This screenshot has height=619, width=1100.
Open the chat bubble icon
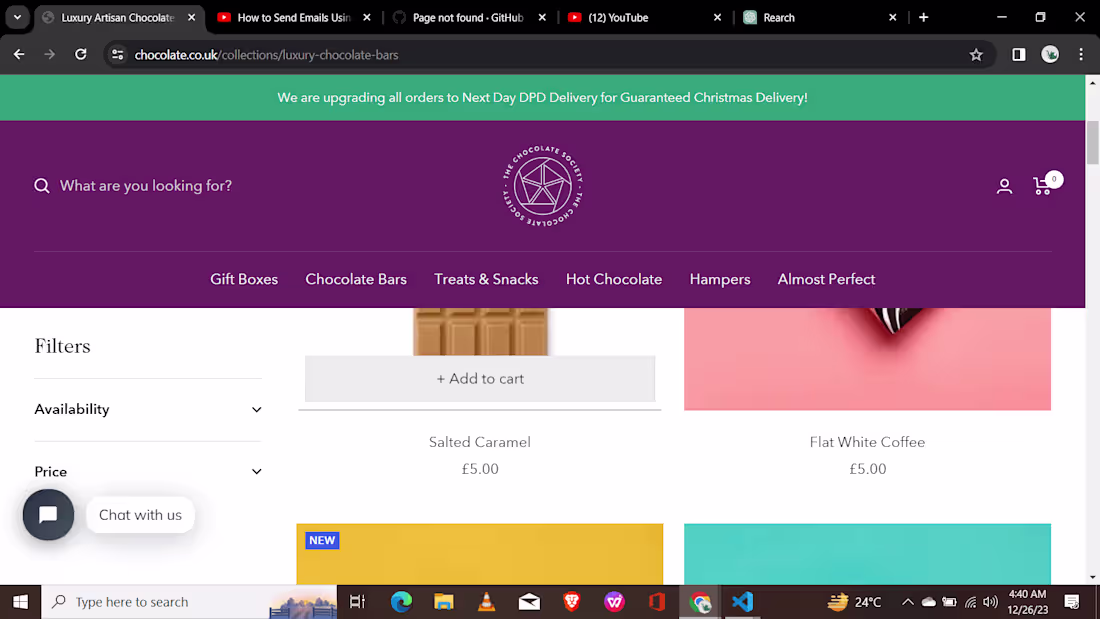(x=47, y=514)
